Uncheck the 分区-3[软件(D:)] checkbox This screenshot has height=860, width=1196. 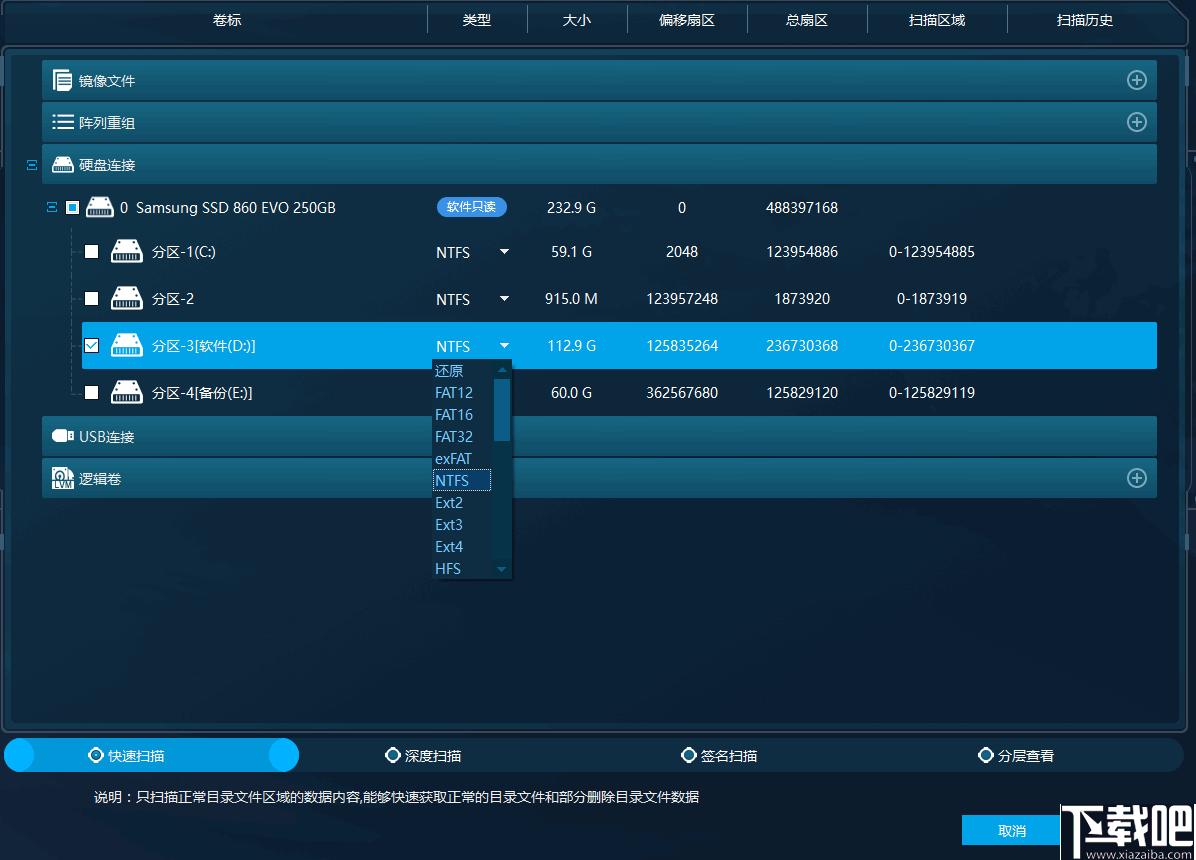click(92, 346)
